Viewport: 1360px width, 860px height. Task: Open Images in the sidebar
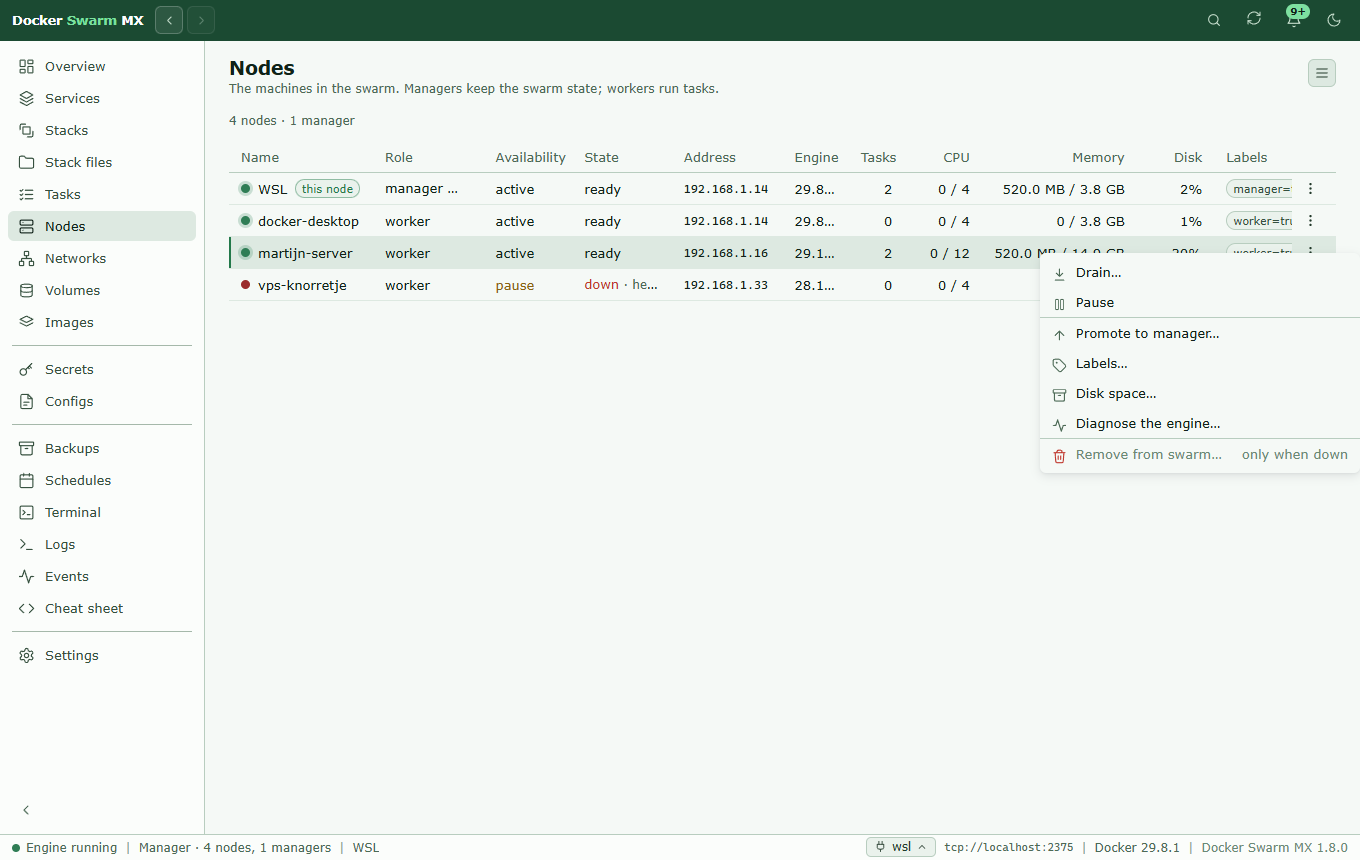(x=102, y=322)
